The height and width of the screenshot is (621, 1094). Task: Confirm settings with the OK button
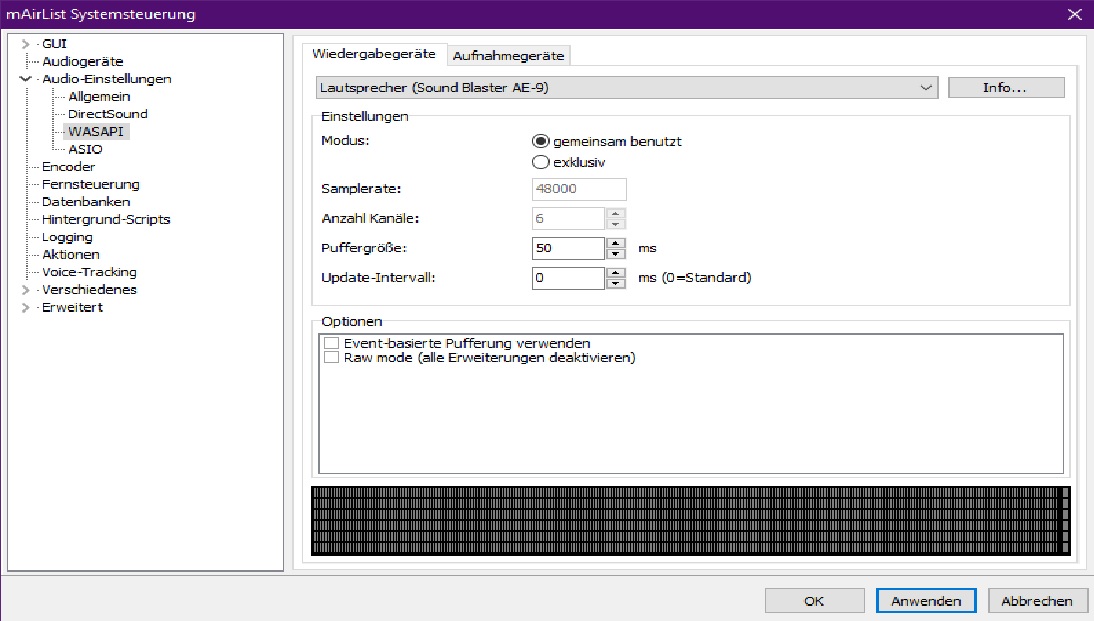pyautogui.click(x=814, y=601)
